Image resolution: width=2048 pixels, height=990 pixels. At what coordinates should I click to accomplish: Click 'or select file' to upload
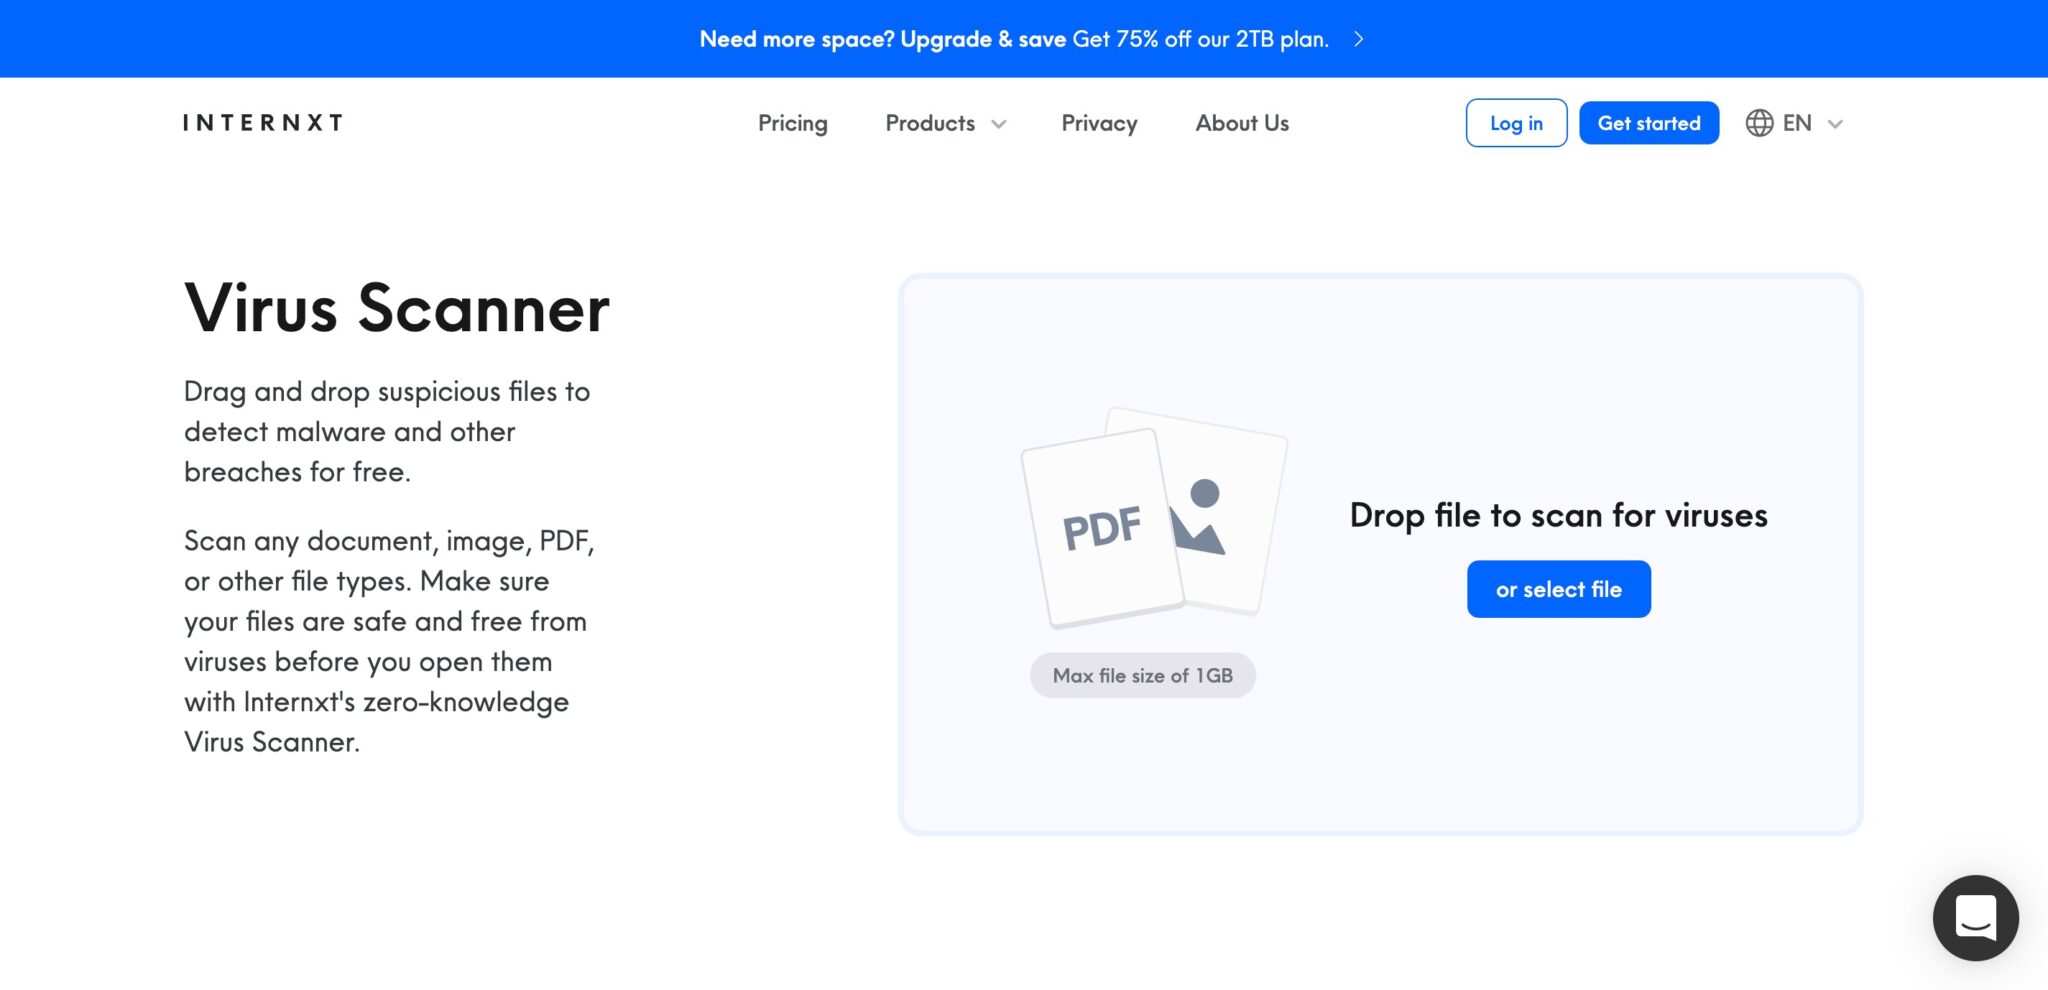point(1557,588)
